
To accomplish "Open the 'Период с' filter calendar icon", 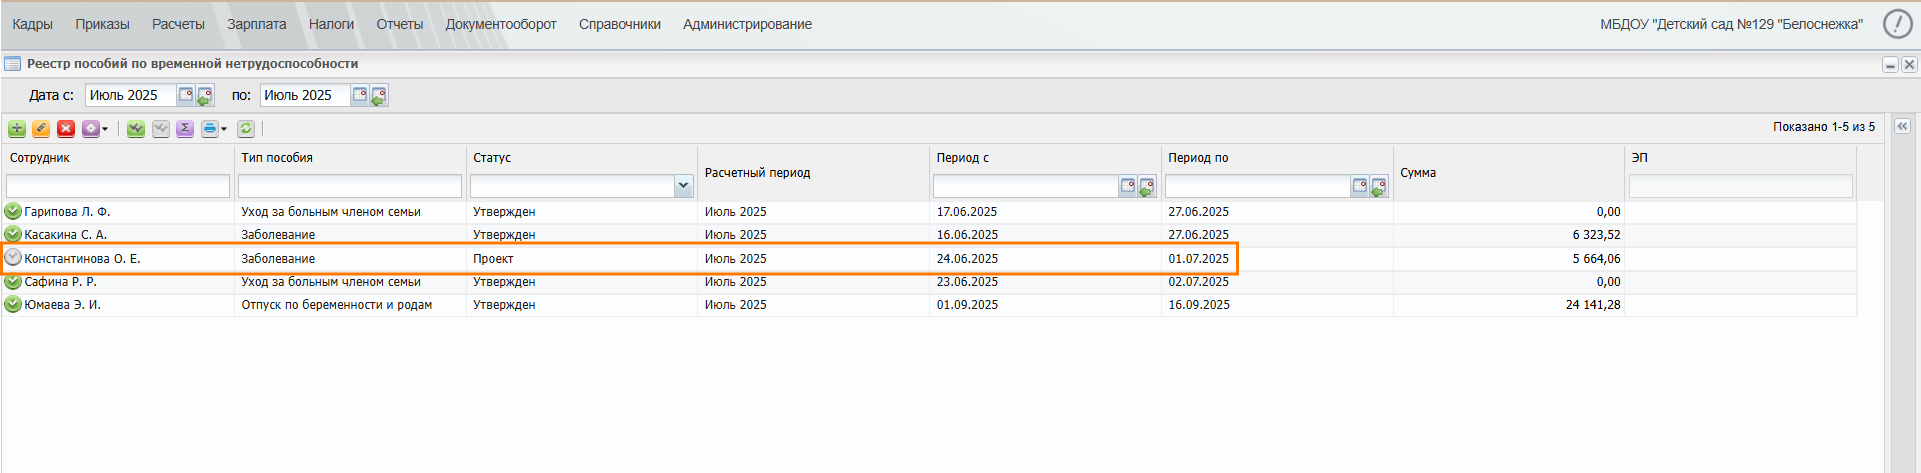I will click(x=1128, y=186).
